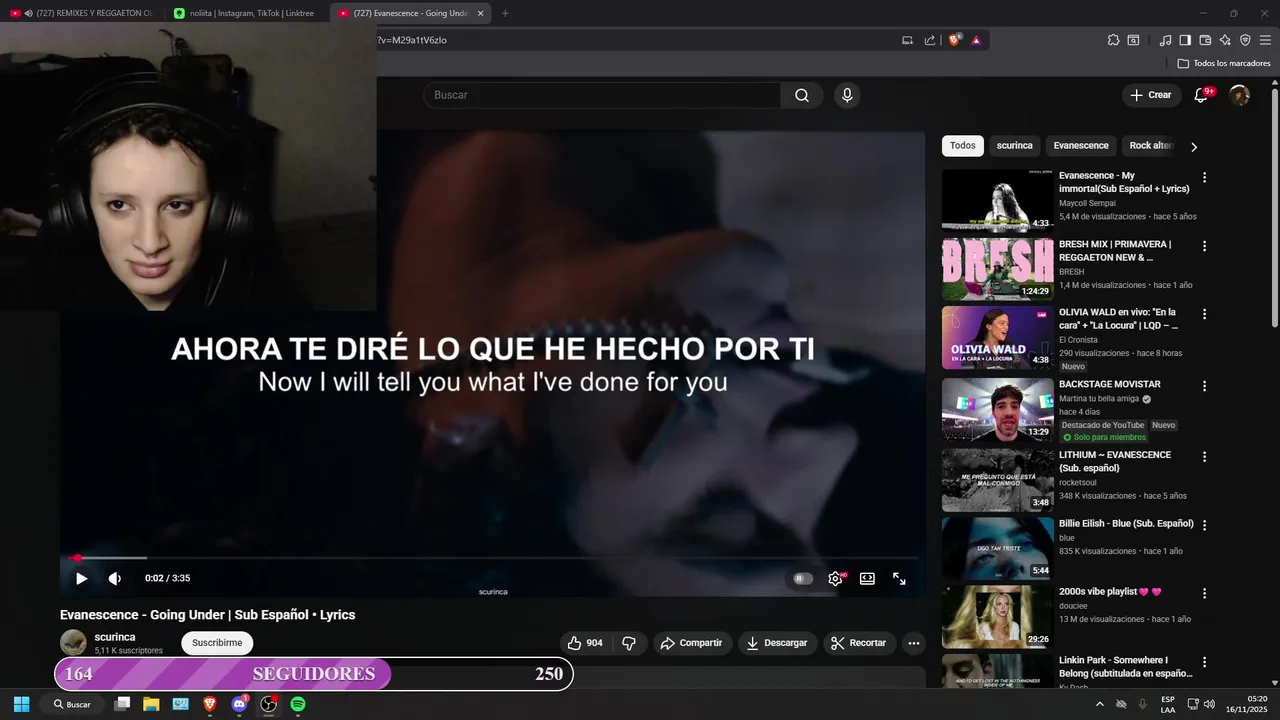The width and height of the screenshot is (1280, 720).
Task: Open options for 2000s vibe playlist
Action: [1204, 593]
